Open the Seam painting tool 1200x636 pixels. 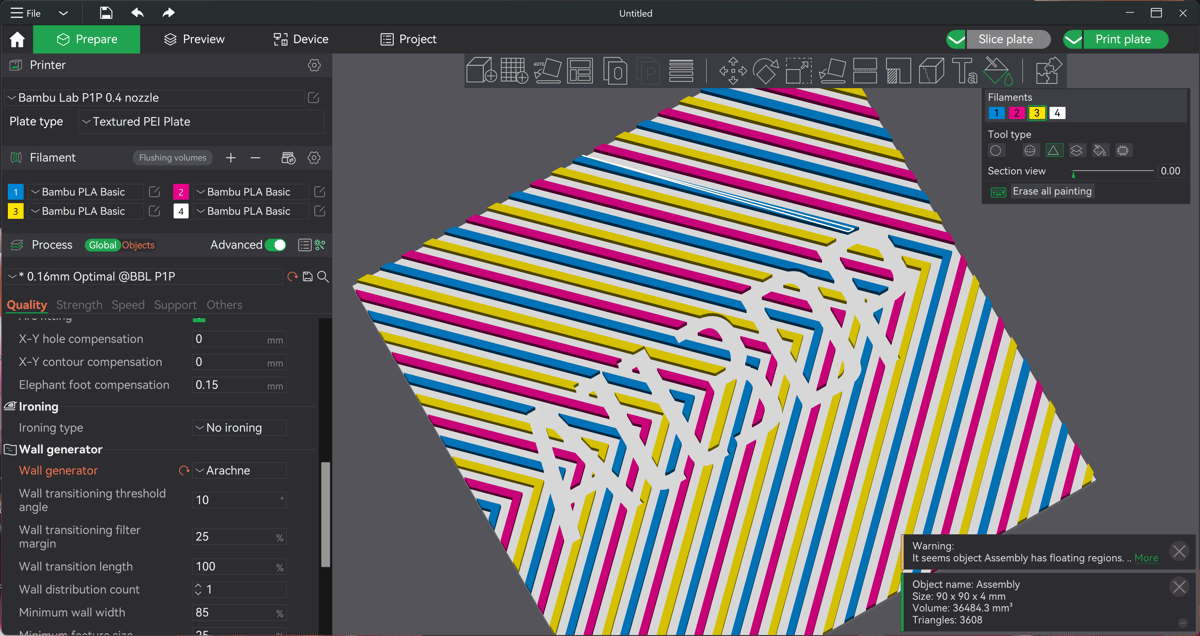tap(931, 71)
